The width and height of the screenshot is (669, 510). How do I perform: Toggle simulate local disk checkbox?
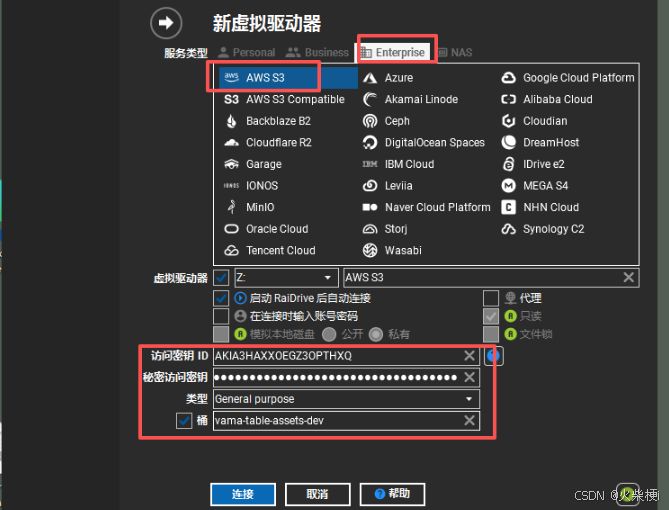[221, 334]
